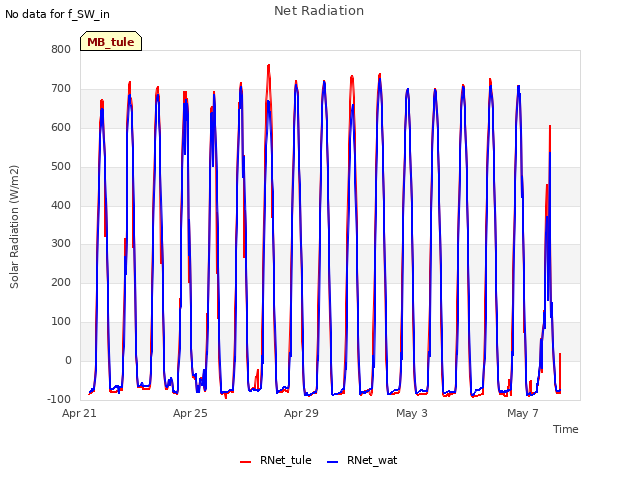Screen dimensions: 640x480
Task: Click the Solar Radiation (W/m2) axis label
Action: [x=14, y=227]
